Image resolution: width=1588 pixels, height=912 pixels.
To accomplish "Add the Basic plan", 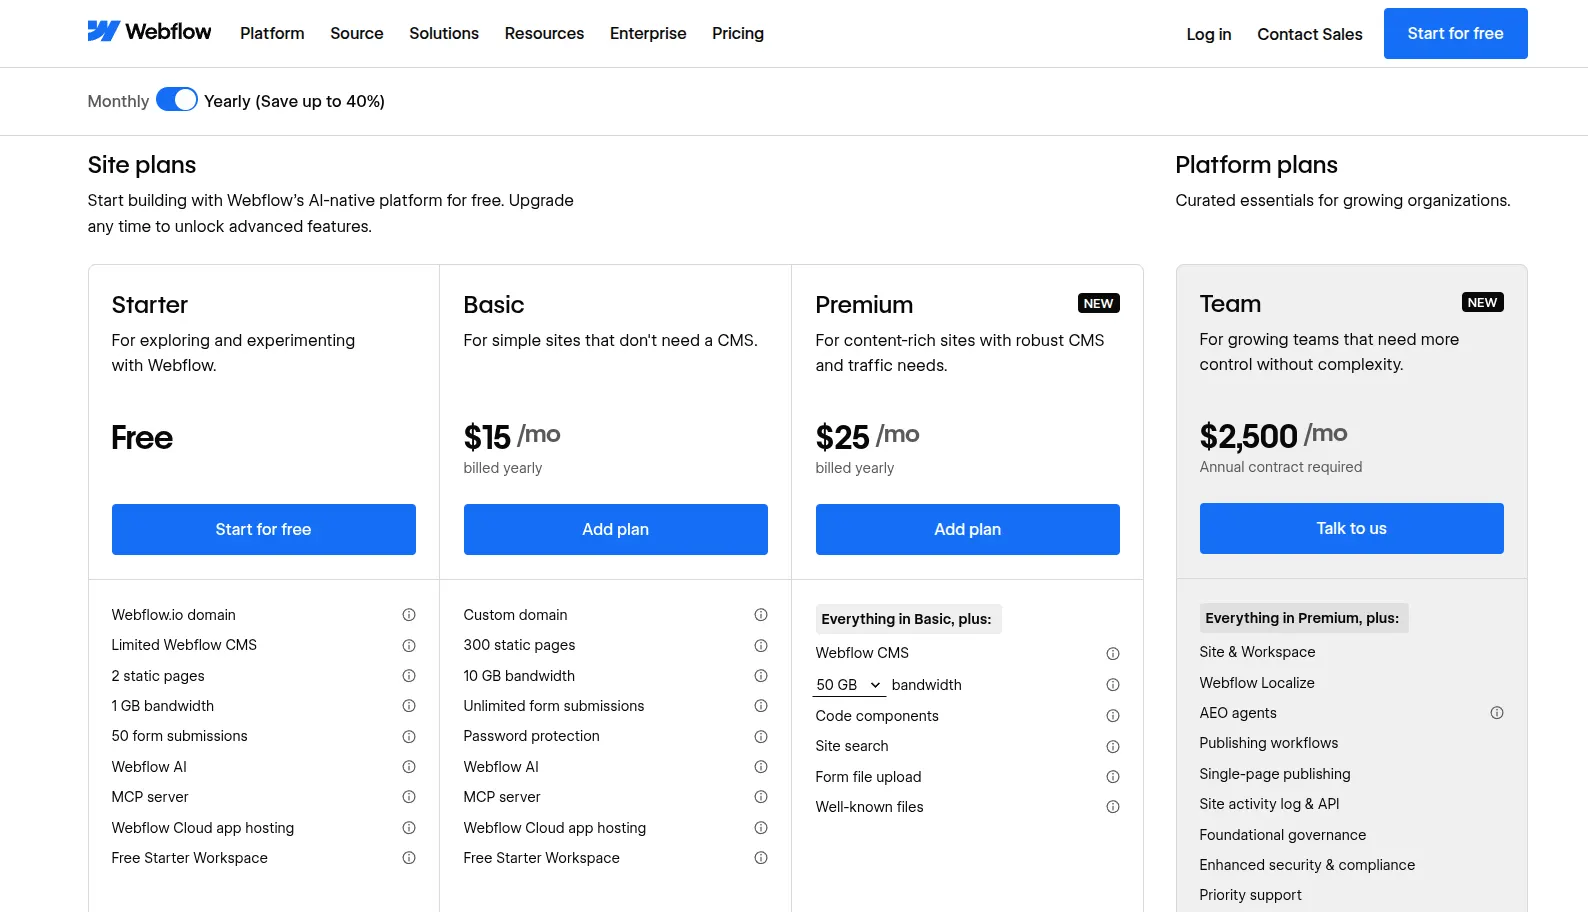I will [x=616, y=529].
